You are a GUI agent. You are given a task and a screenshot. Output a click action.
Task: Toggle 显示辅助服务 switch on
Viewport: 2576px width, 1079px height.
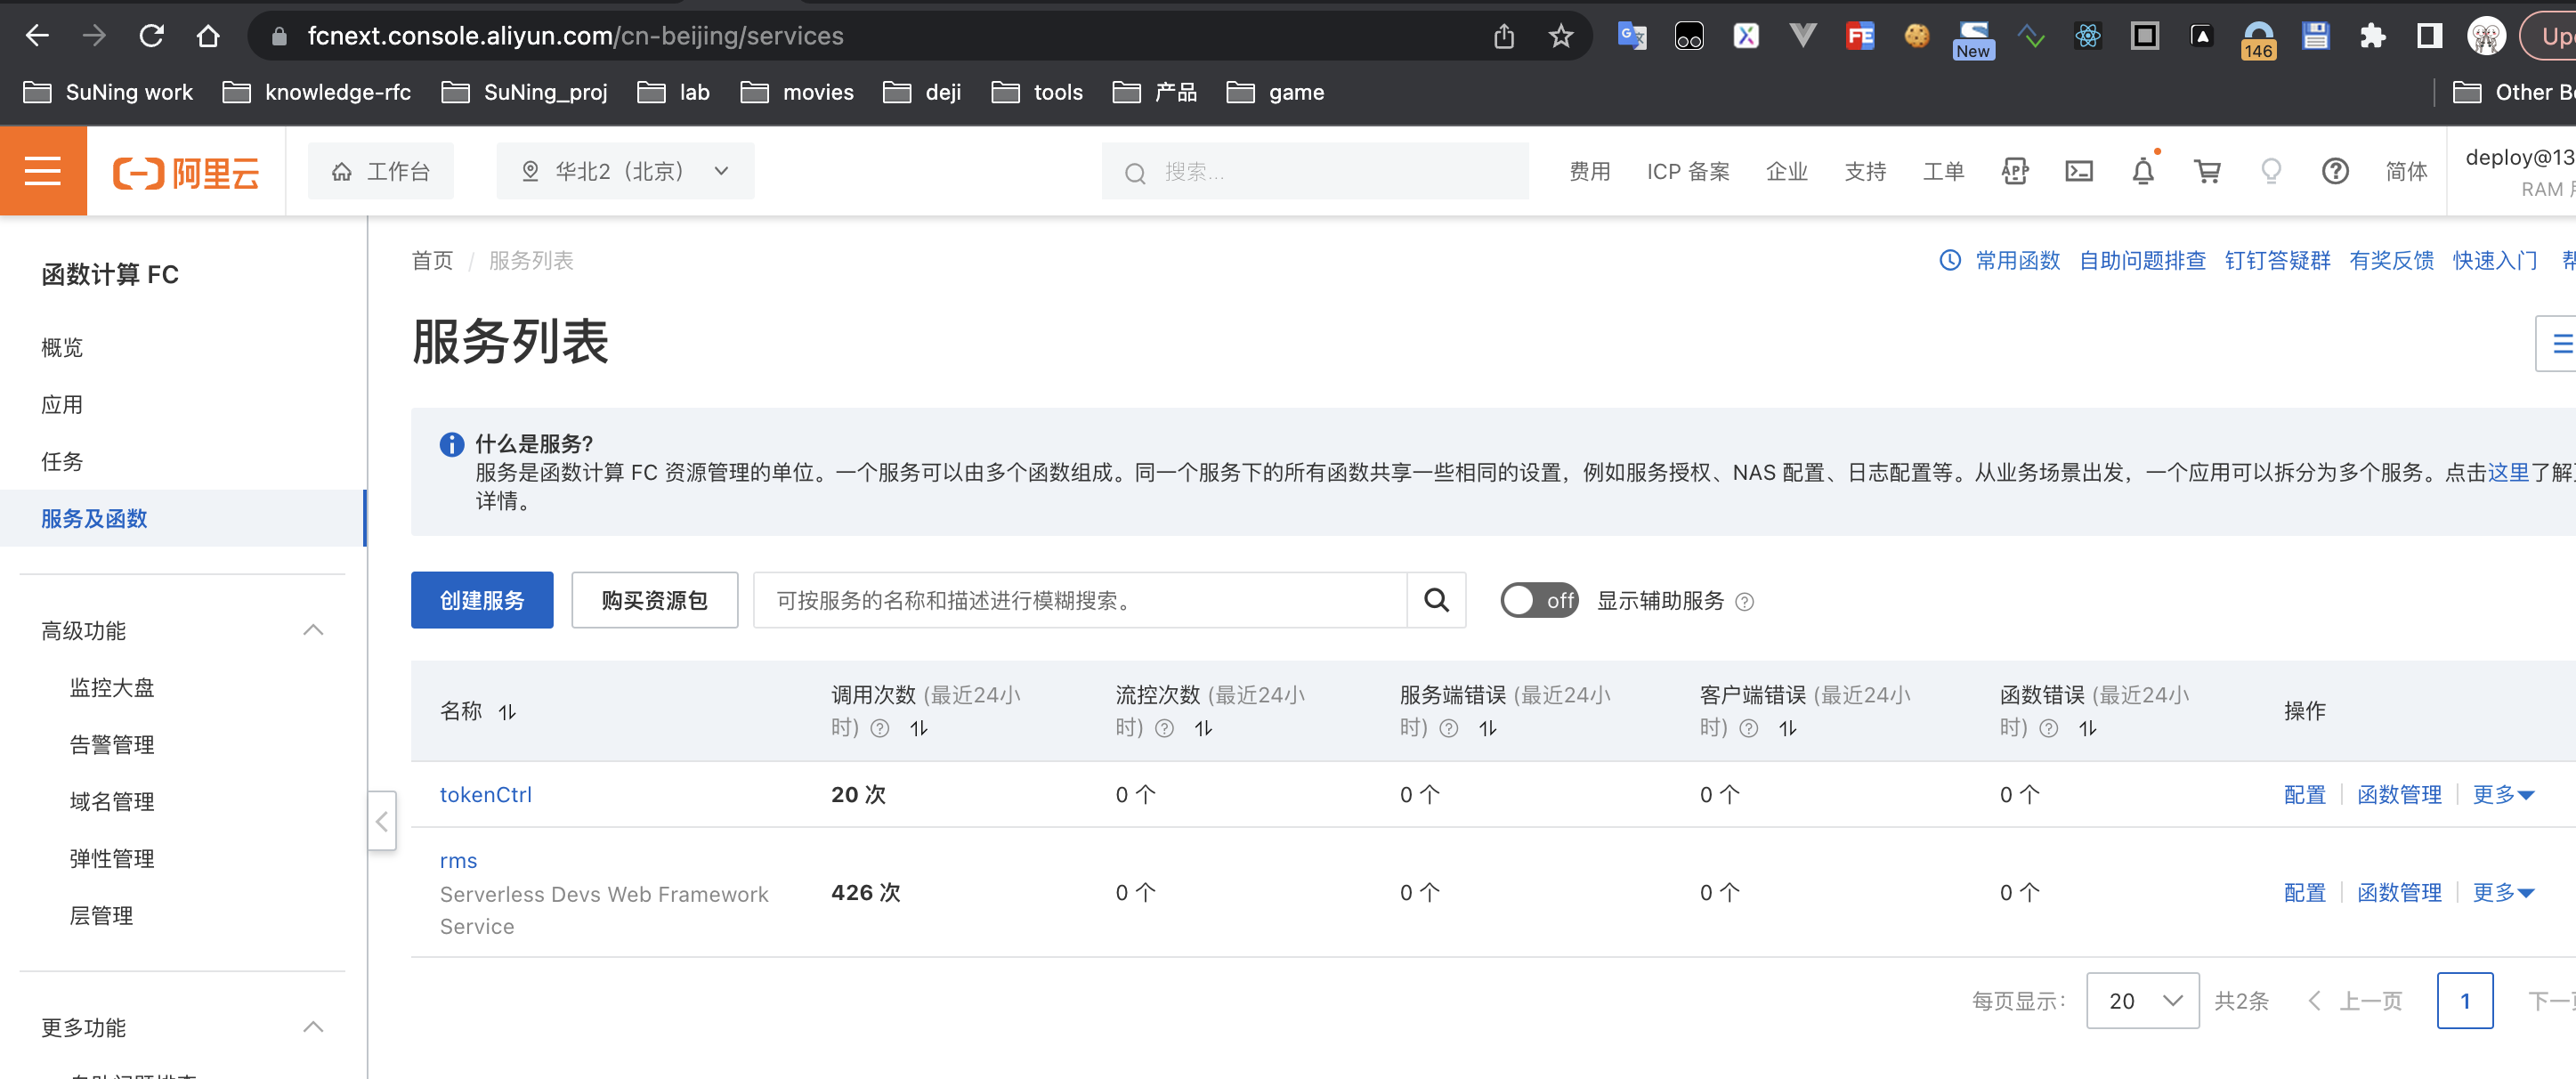pyautogui.click(x=1539, y=601)
